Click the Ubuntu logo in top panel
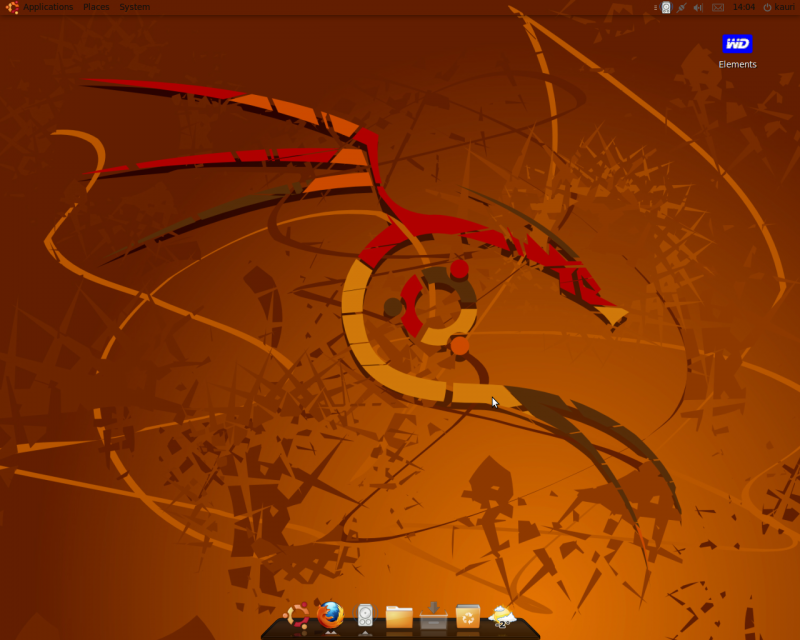 pyautogui.click(x=12, y=7)
